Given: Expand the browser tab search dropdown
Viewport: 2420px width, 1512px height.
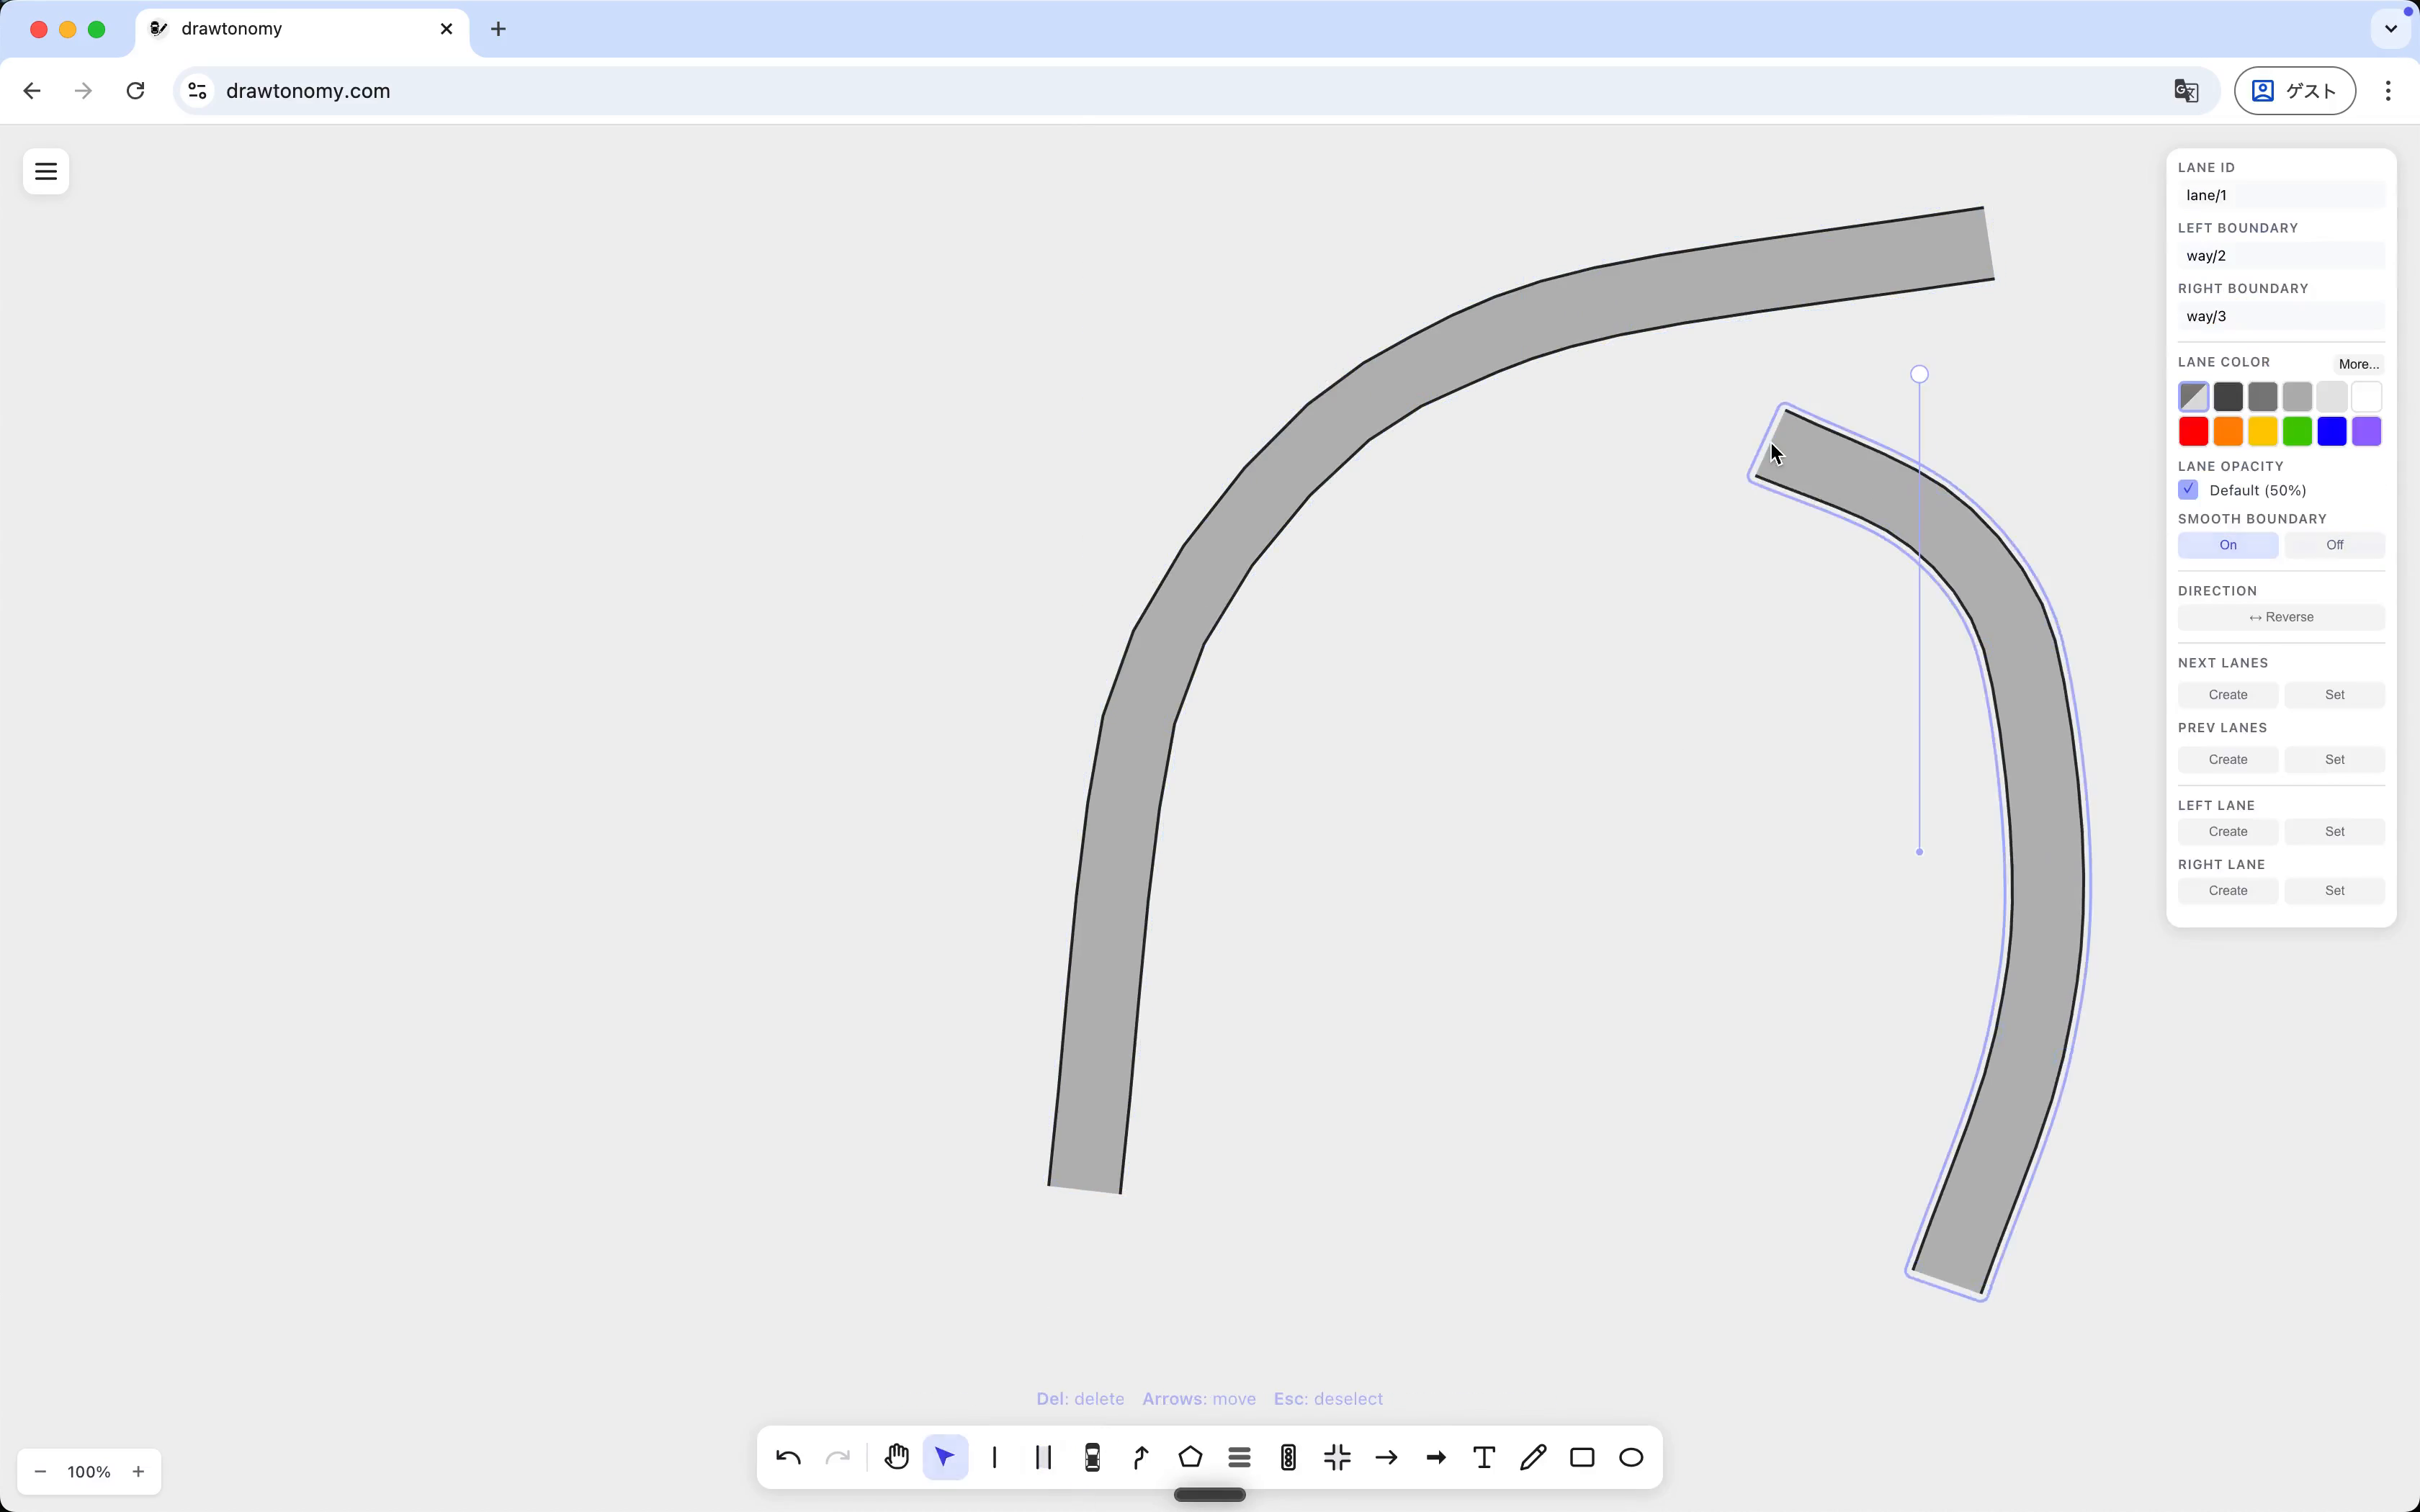Looking at the screenshot, I should 2391,29.
